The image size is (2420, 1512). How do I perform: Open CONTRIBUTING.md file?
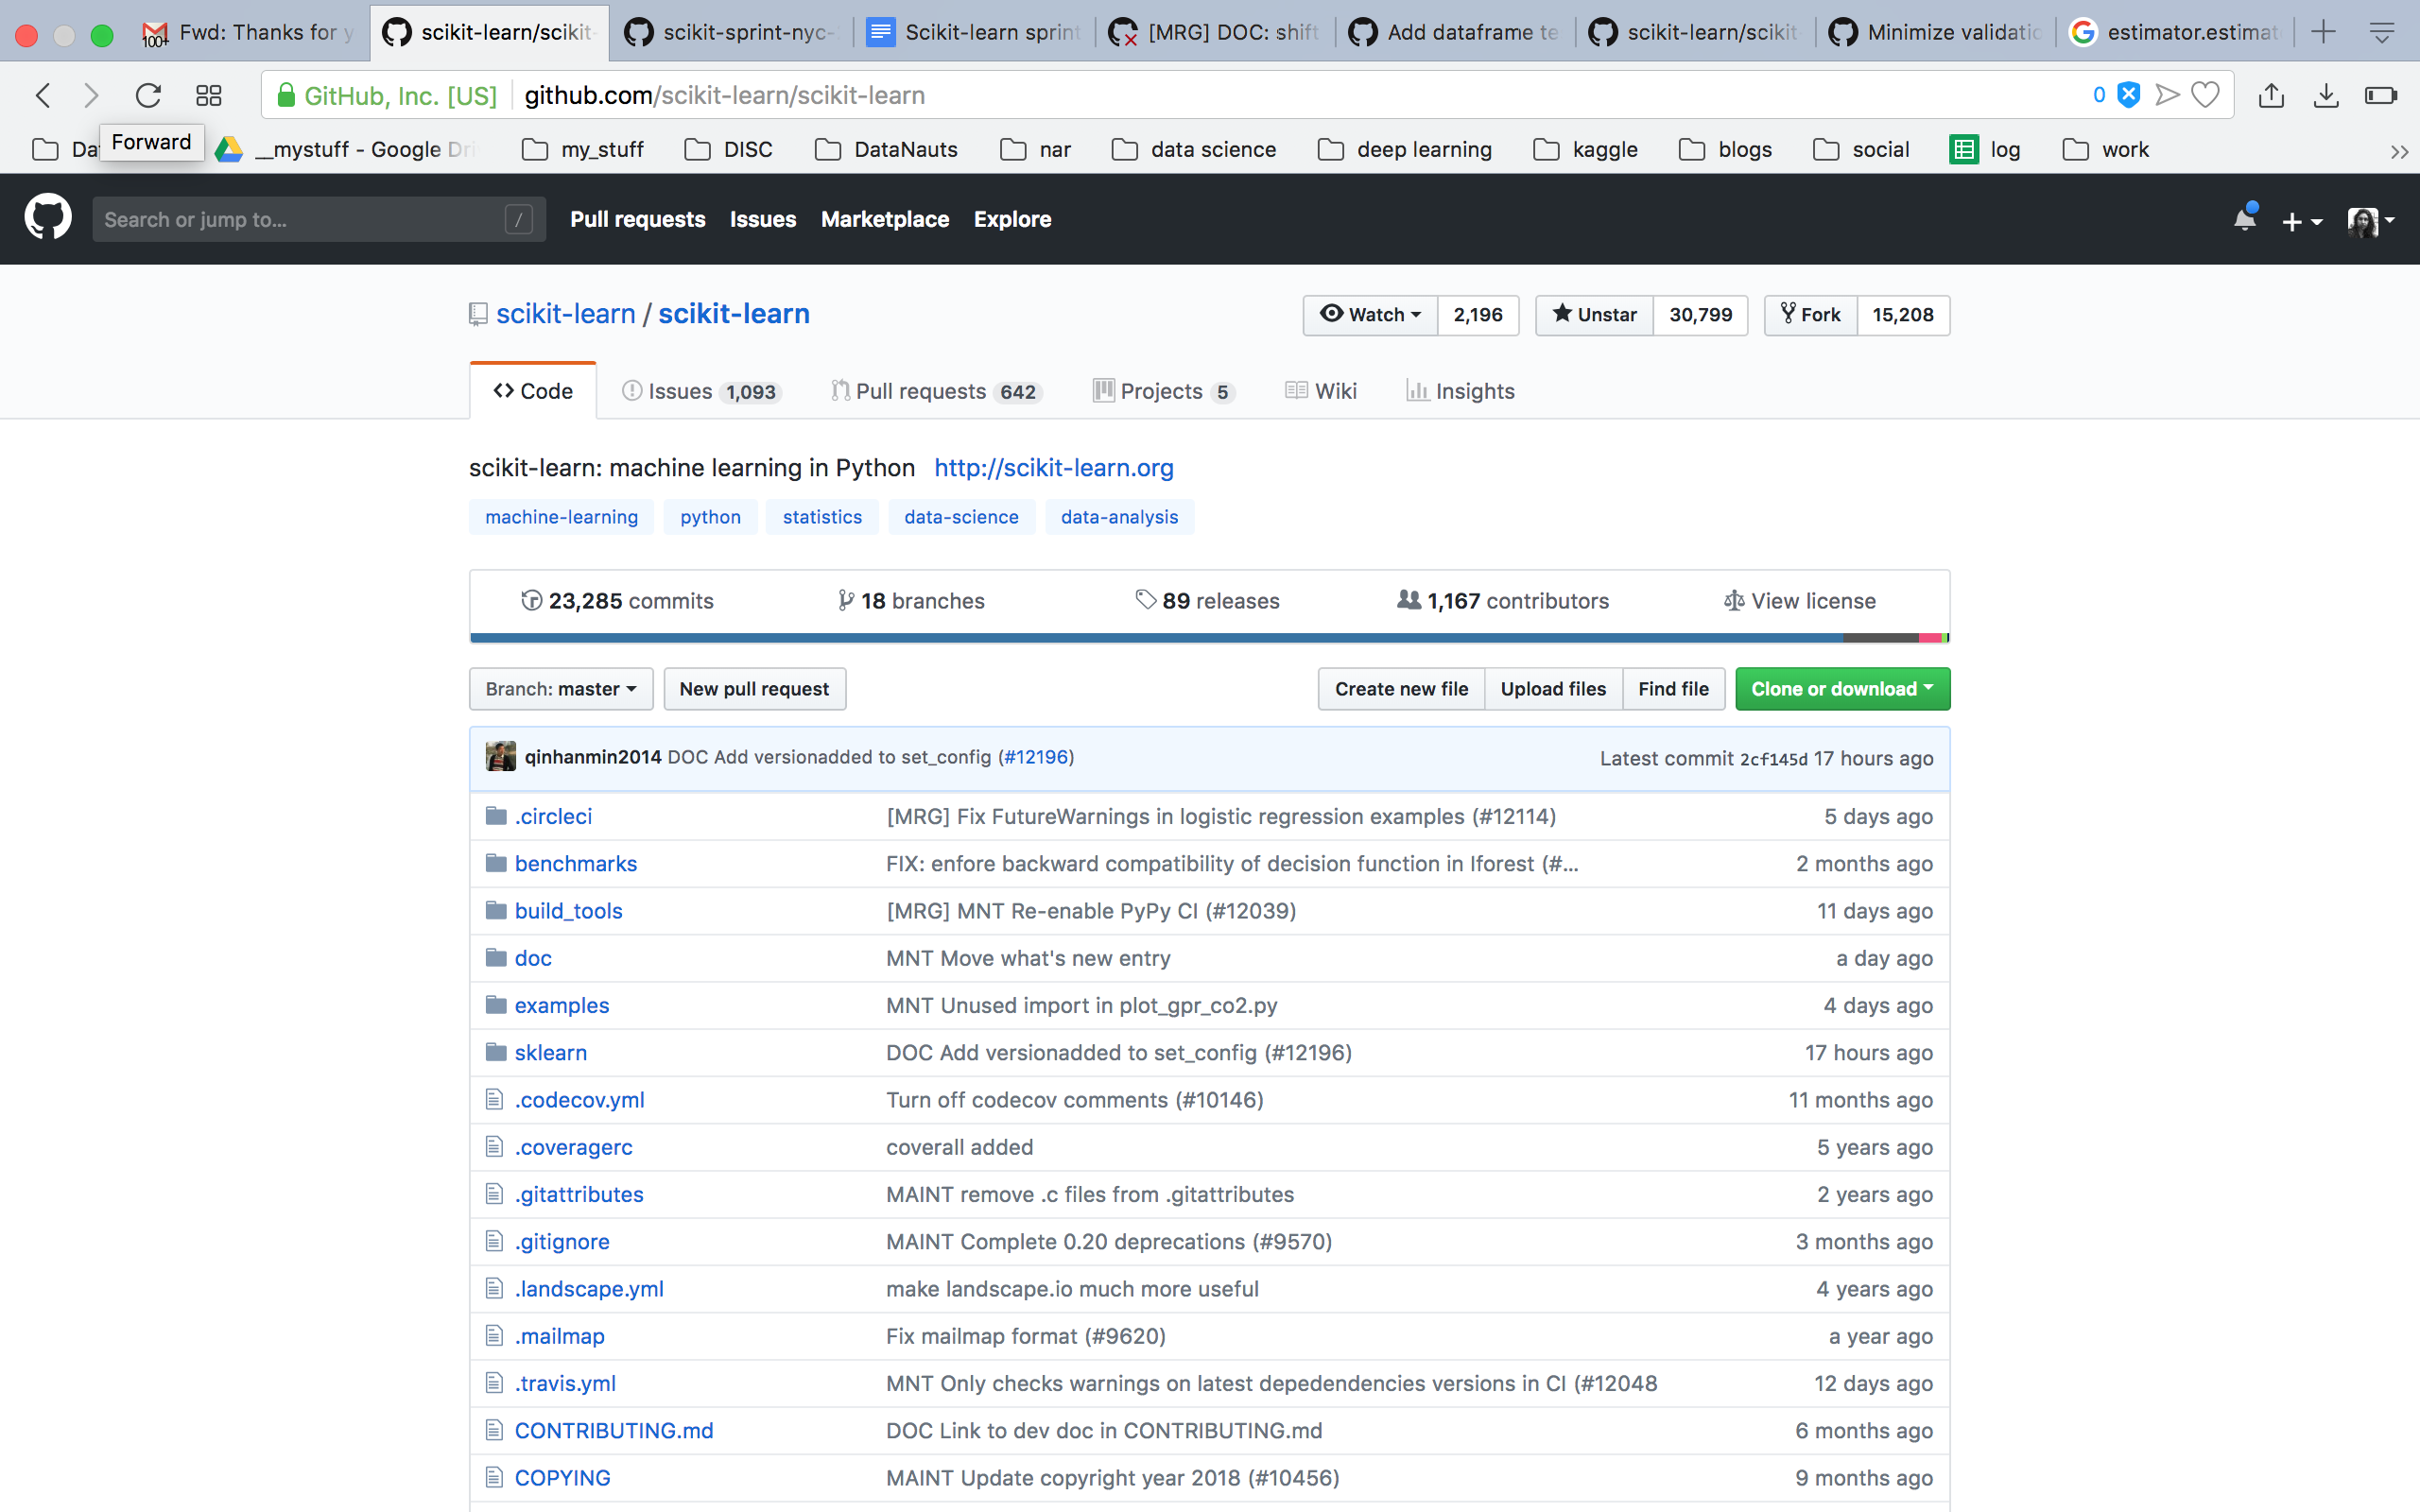(x=614, y=1431)
